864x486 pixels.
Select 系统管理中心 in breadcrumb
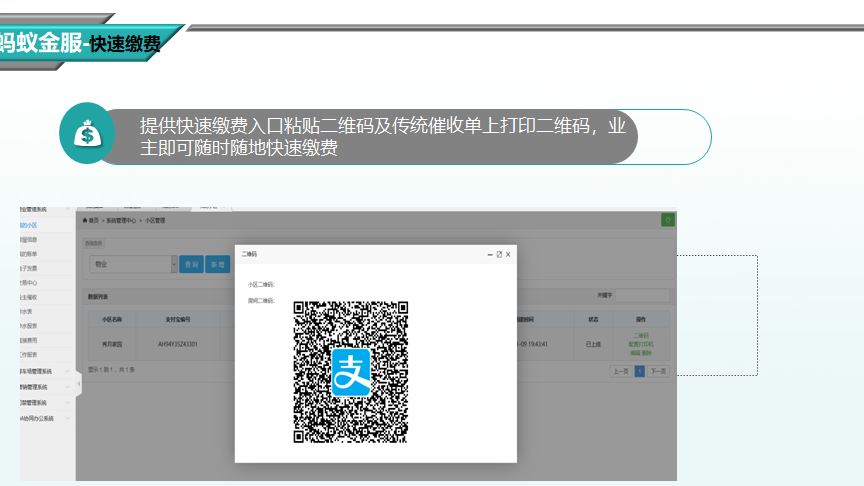tap(122, 220)
